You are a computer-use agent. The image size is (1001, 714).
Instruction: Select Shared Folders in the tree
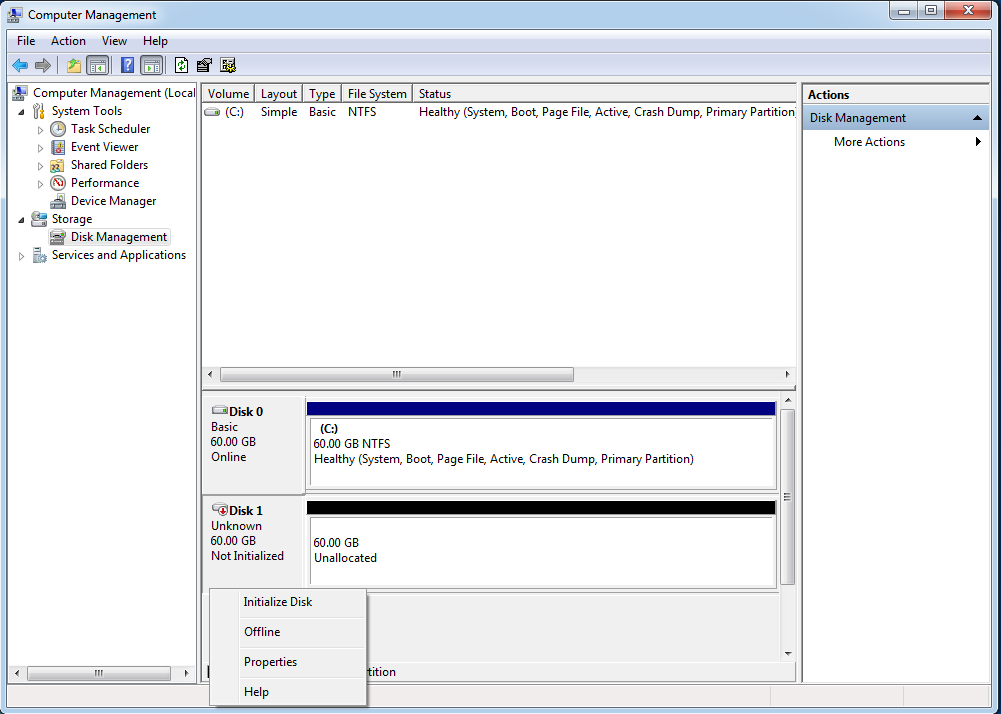(x=109, y=164)
